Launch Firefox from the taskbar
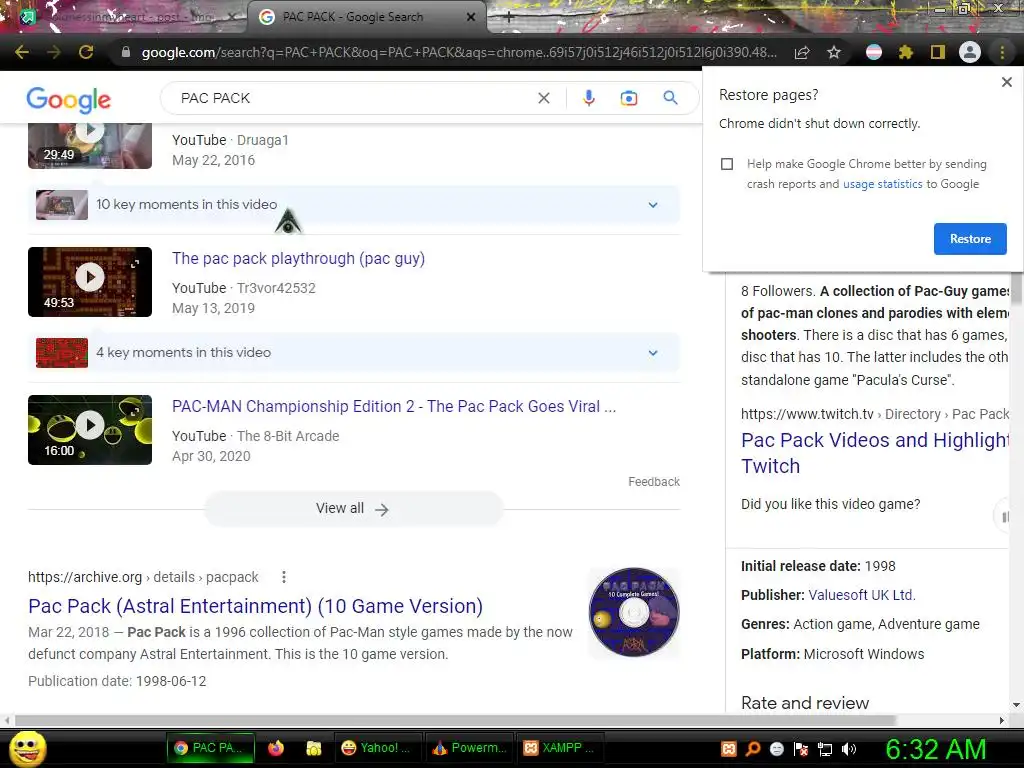This screenshot has width=1024, height=768. (276, 748)
